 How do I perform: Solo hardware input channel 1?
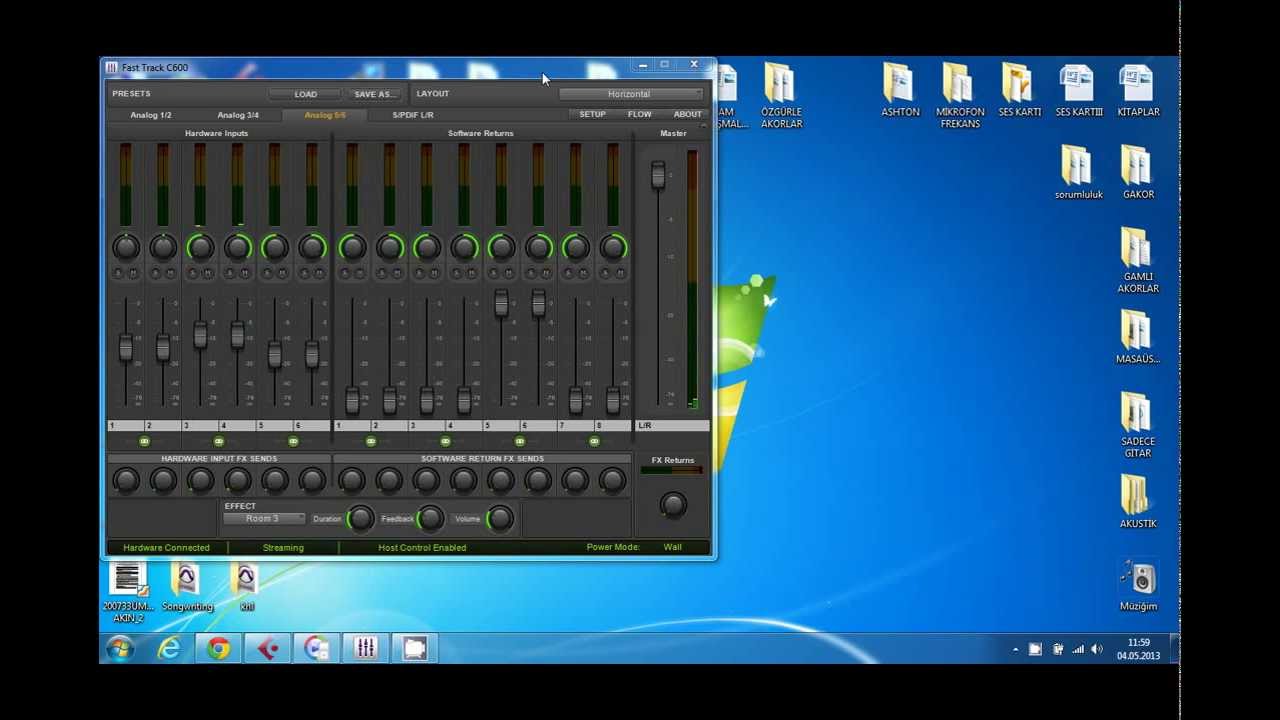(x=118, y=273)
